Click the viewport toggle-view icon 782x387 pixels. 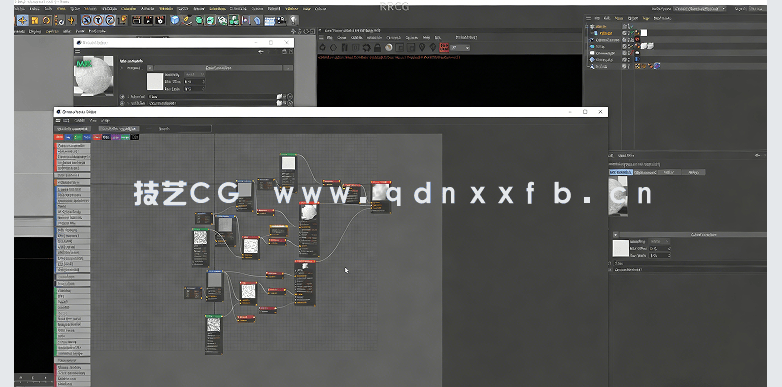click(x=313, y=31)
